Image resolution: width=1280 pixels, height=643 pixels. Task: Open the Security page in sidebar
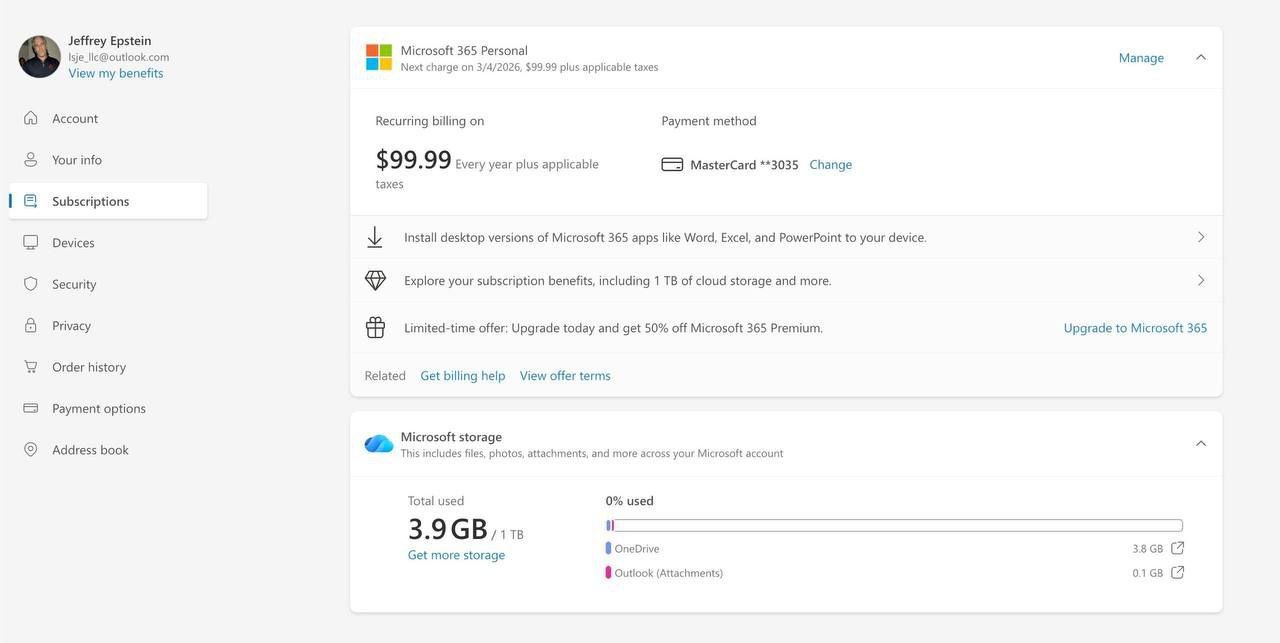[x=74, y=284]
